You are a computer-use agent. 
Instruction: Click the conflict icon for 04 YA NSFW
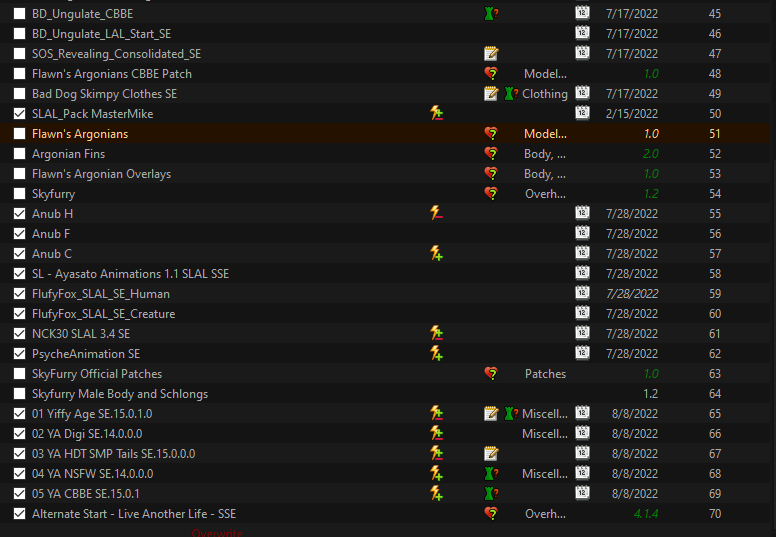pos(436,474)
